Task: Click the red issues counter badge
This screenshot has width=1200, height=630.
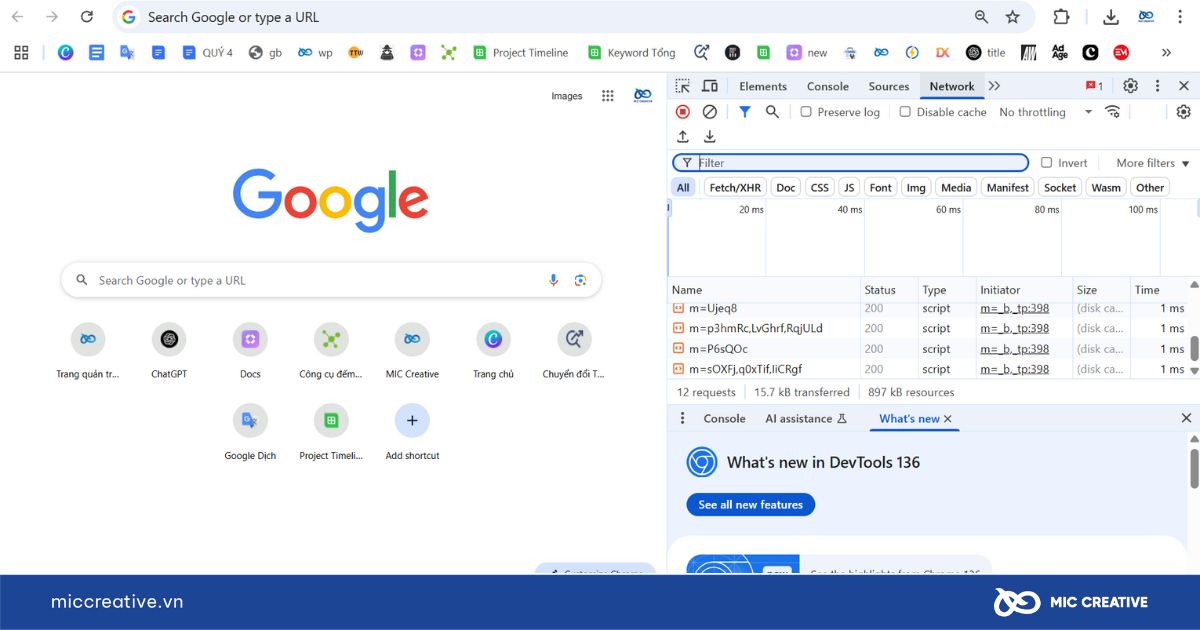Action: (x=1094, y=86)
